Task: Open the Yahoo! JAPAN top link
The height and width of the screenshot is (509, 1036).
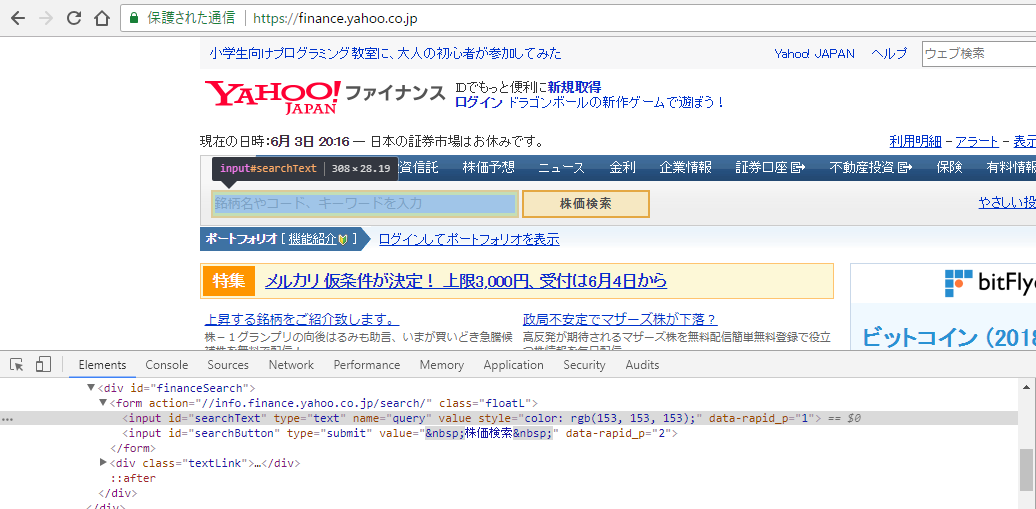Action: coord(815,54)
